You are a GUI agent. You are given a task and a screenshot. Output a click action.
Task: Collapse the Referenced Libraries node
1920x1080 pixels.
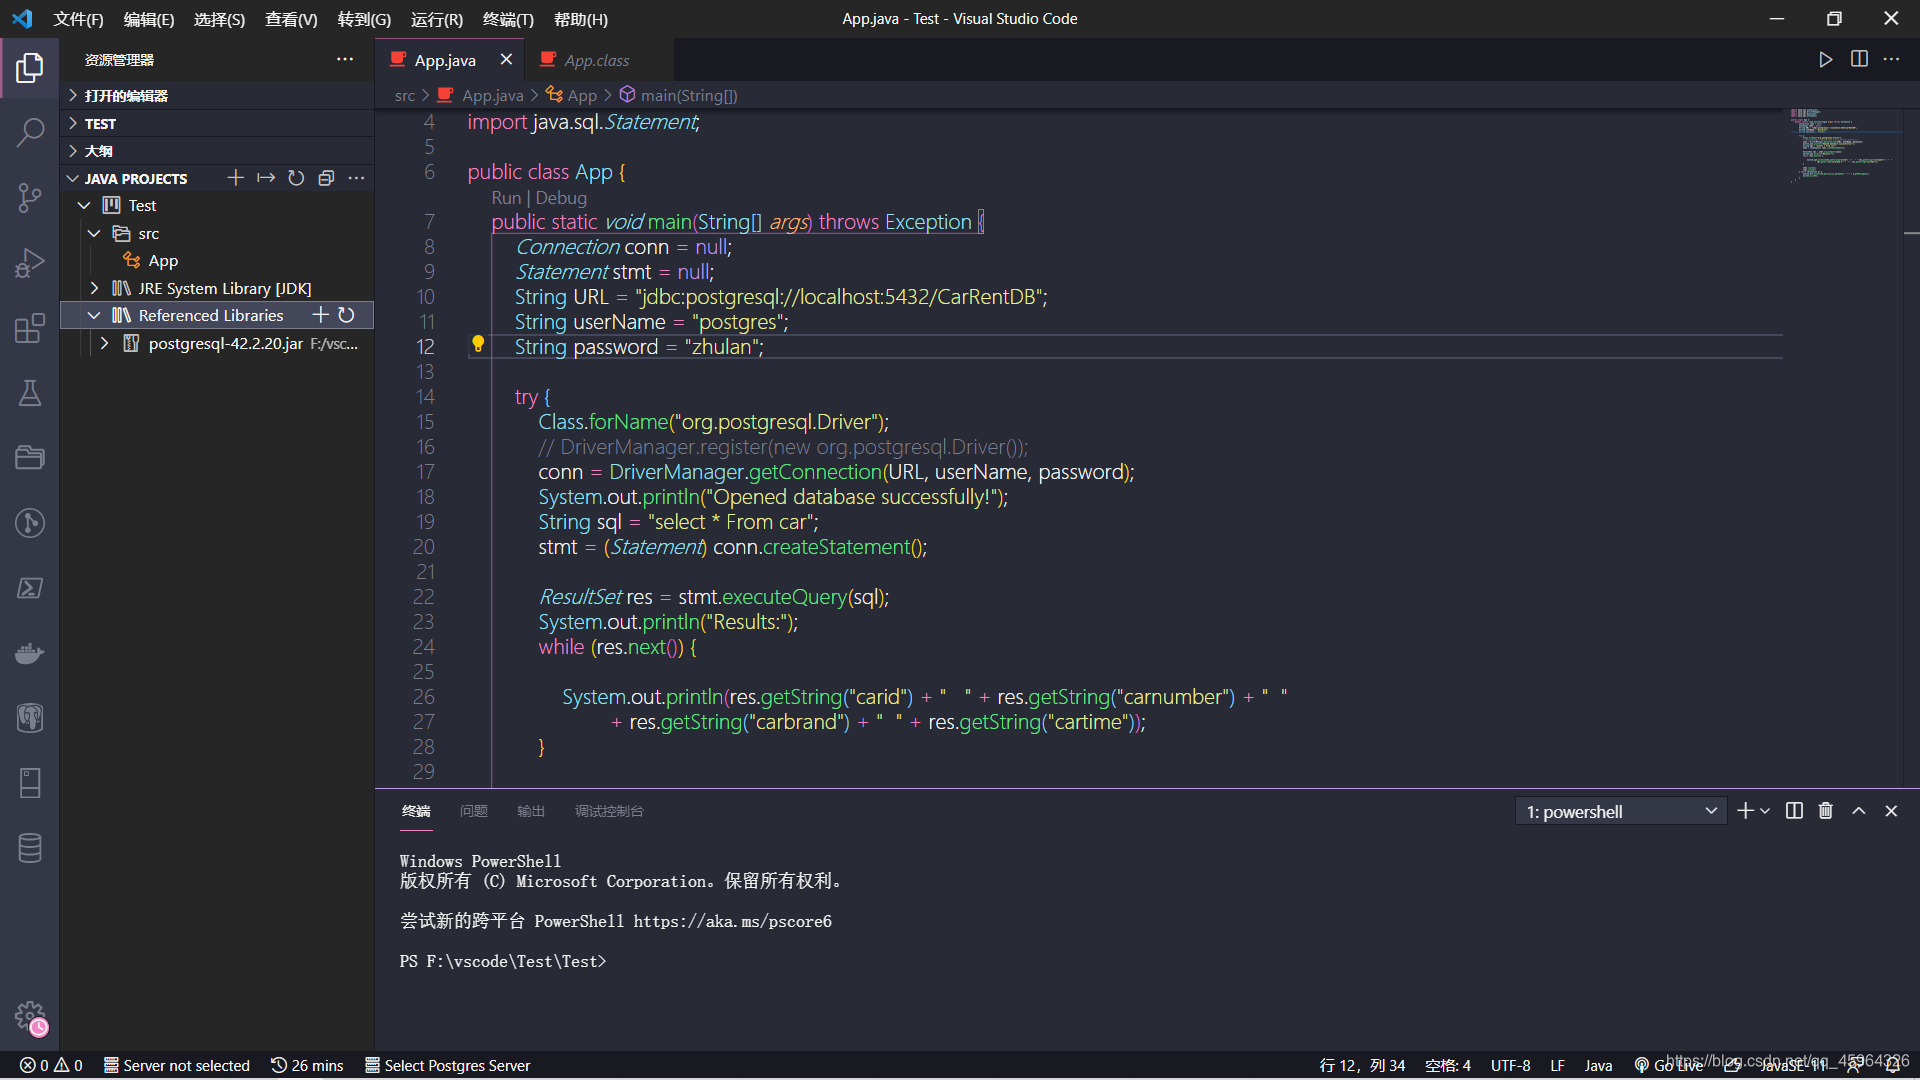point(94,315)
